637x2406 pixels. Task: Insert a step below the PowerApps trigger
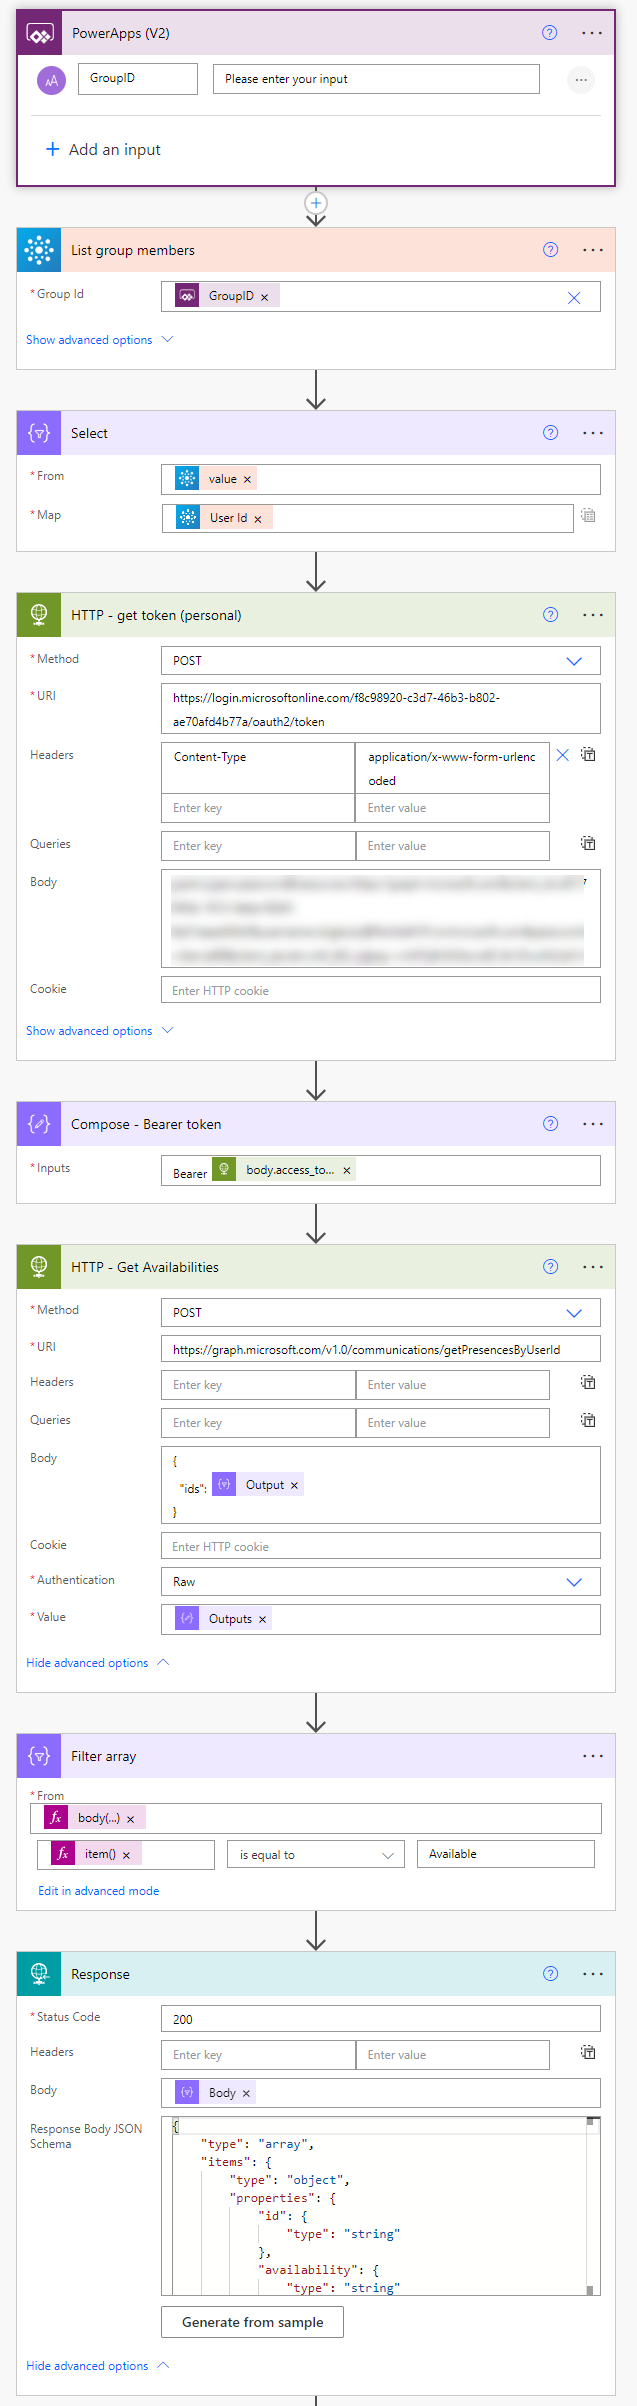(316, 203)
